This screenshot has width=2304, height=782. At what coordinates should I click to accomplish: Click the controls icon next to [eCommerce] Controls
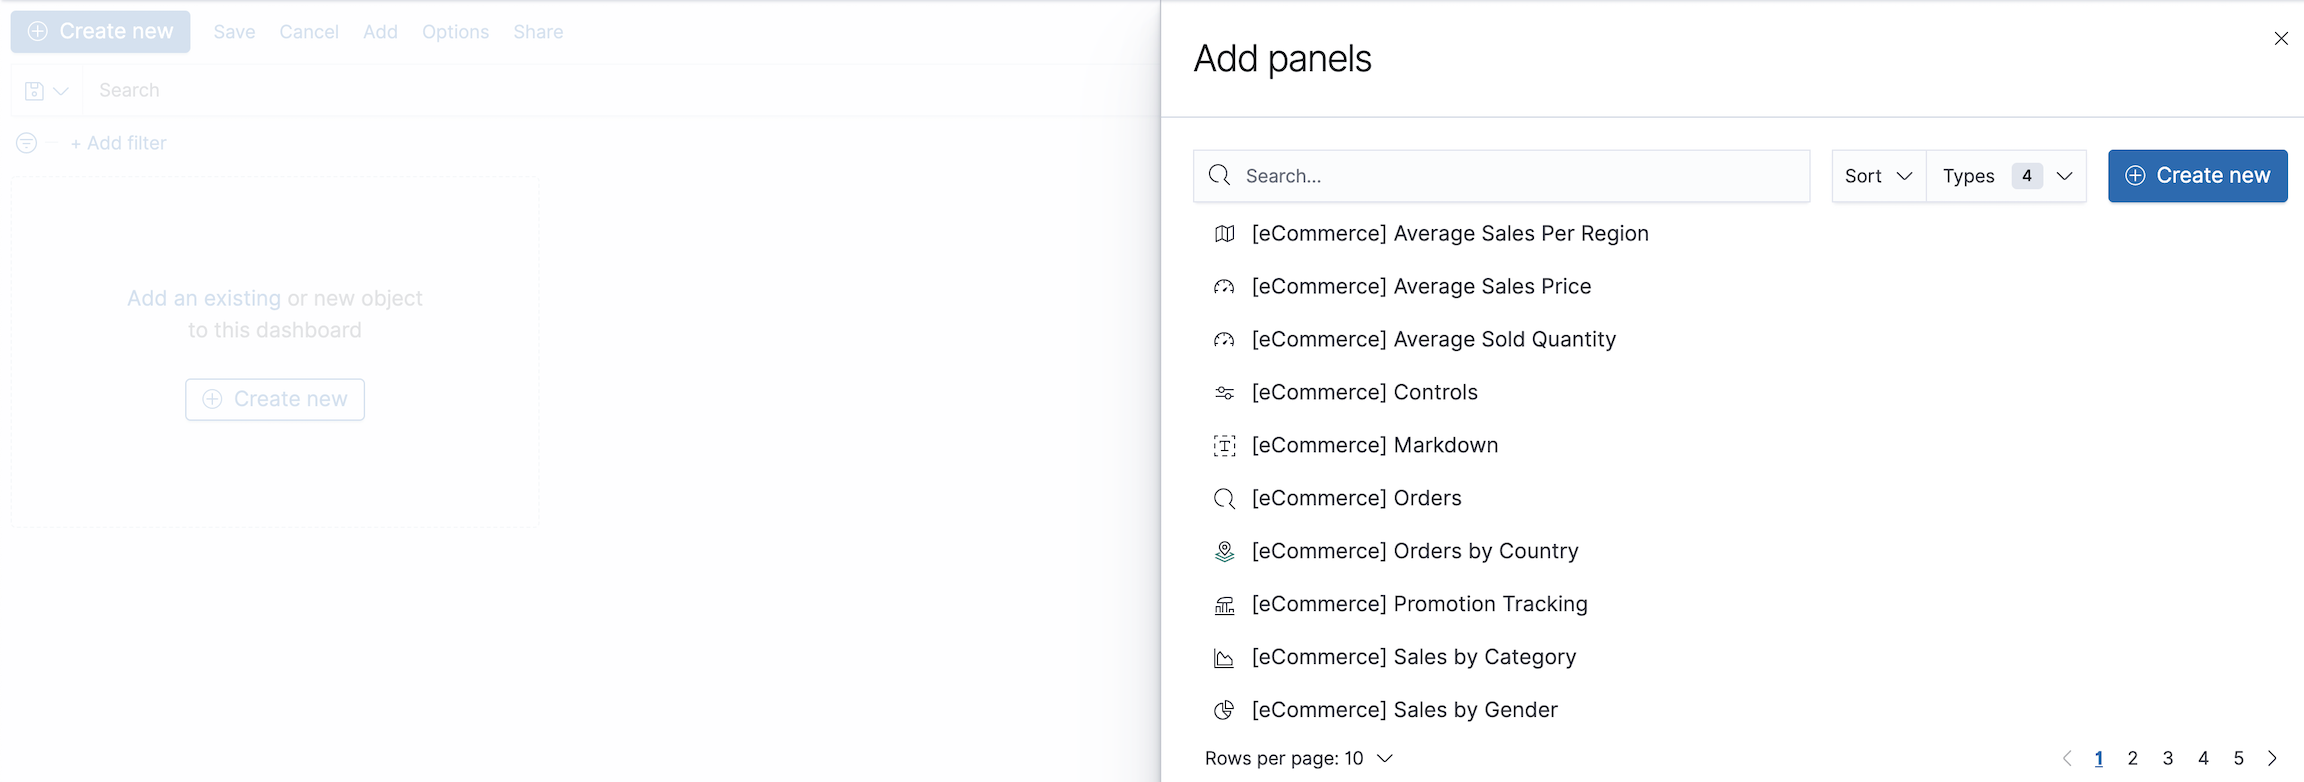(x=1224, y=392)
